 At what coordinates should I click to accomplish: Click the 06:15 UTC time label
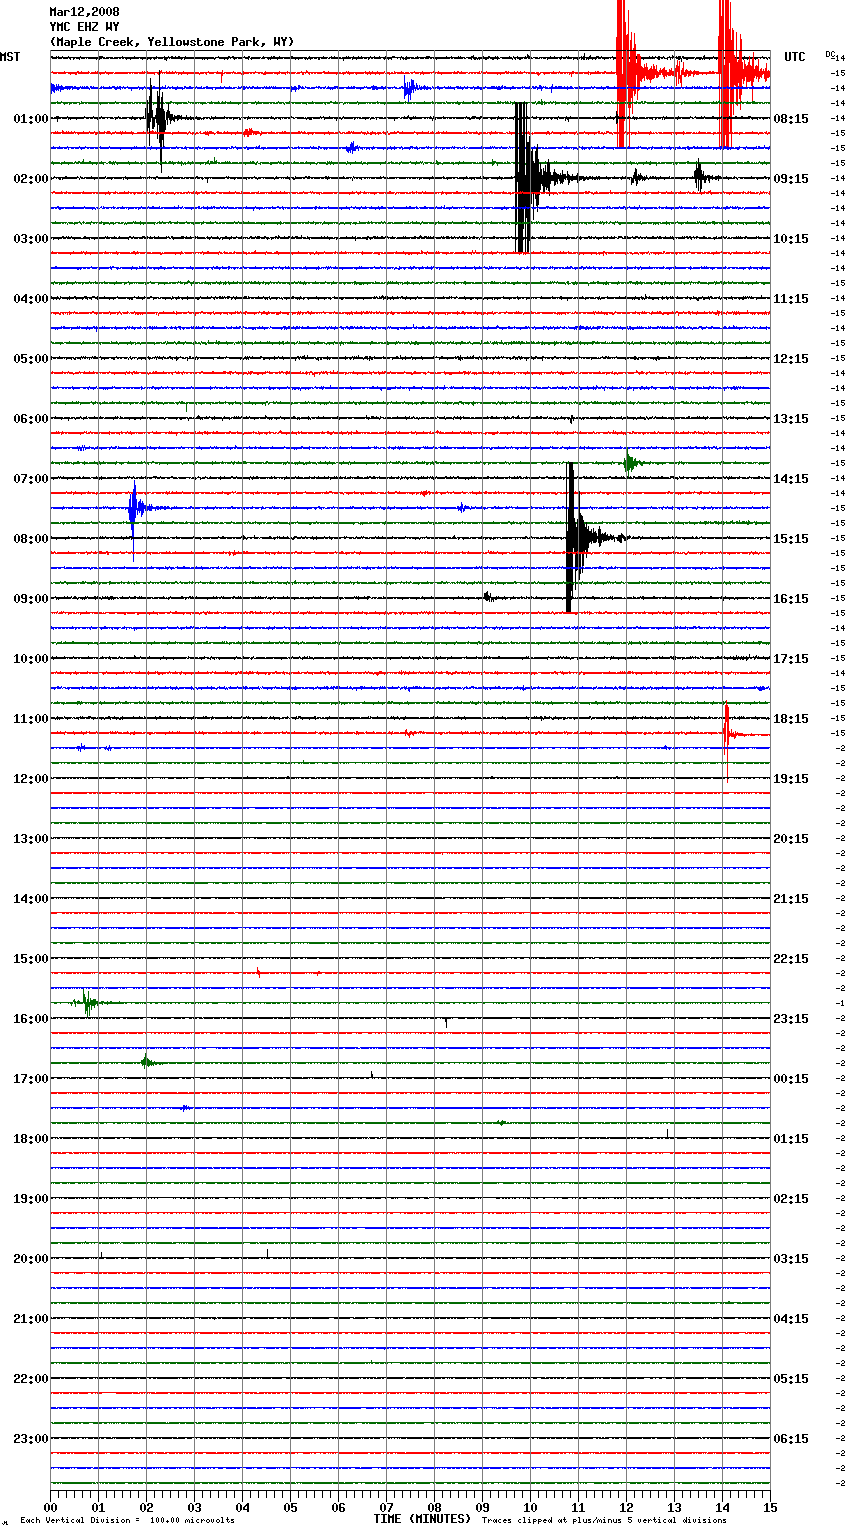pyautogui.click(x=791, y=1439)
